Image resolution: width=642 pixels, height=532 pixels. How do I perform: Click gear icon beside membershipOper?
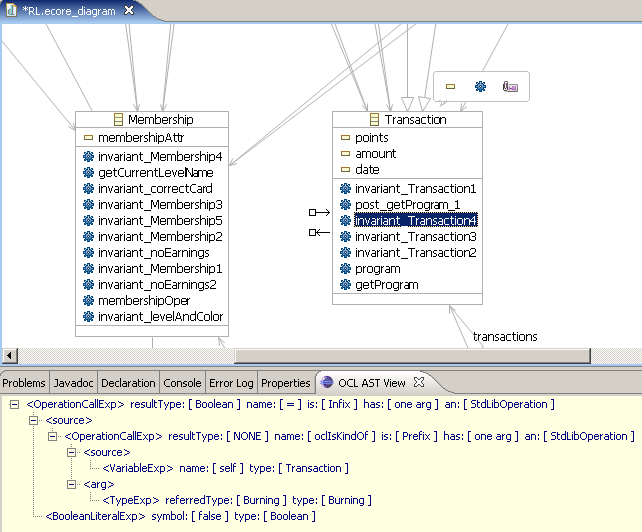click(x=88, y=300)
